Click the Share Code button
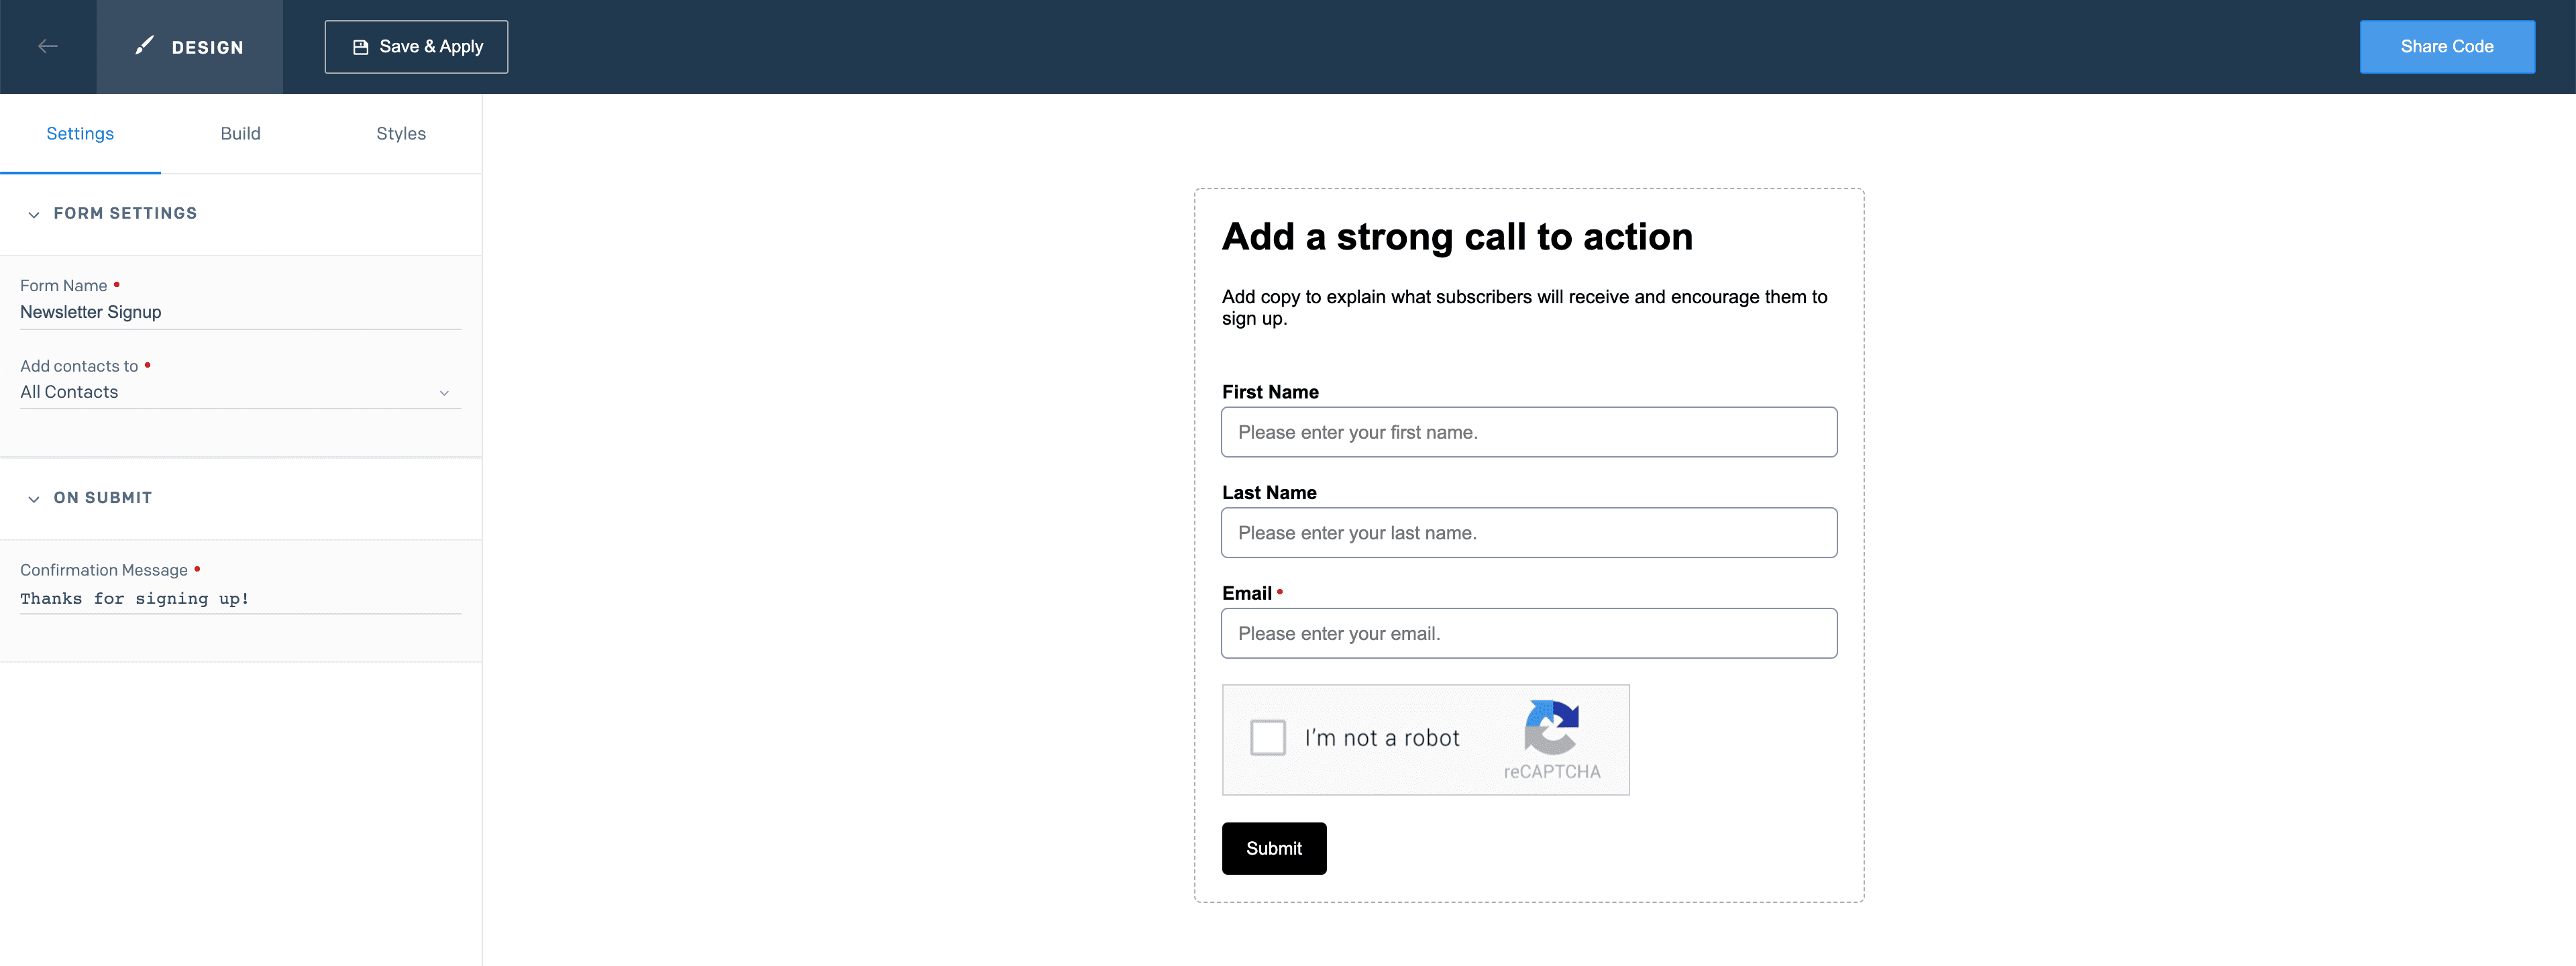Screen dimensions: 2576x966 (2447, 46)
